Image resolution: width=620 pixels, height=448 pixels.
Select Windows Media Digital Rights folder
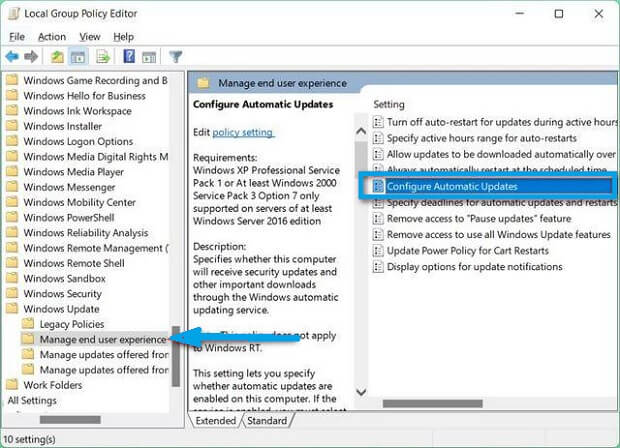(96, 157)
